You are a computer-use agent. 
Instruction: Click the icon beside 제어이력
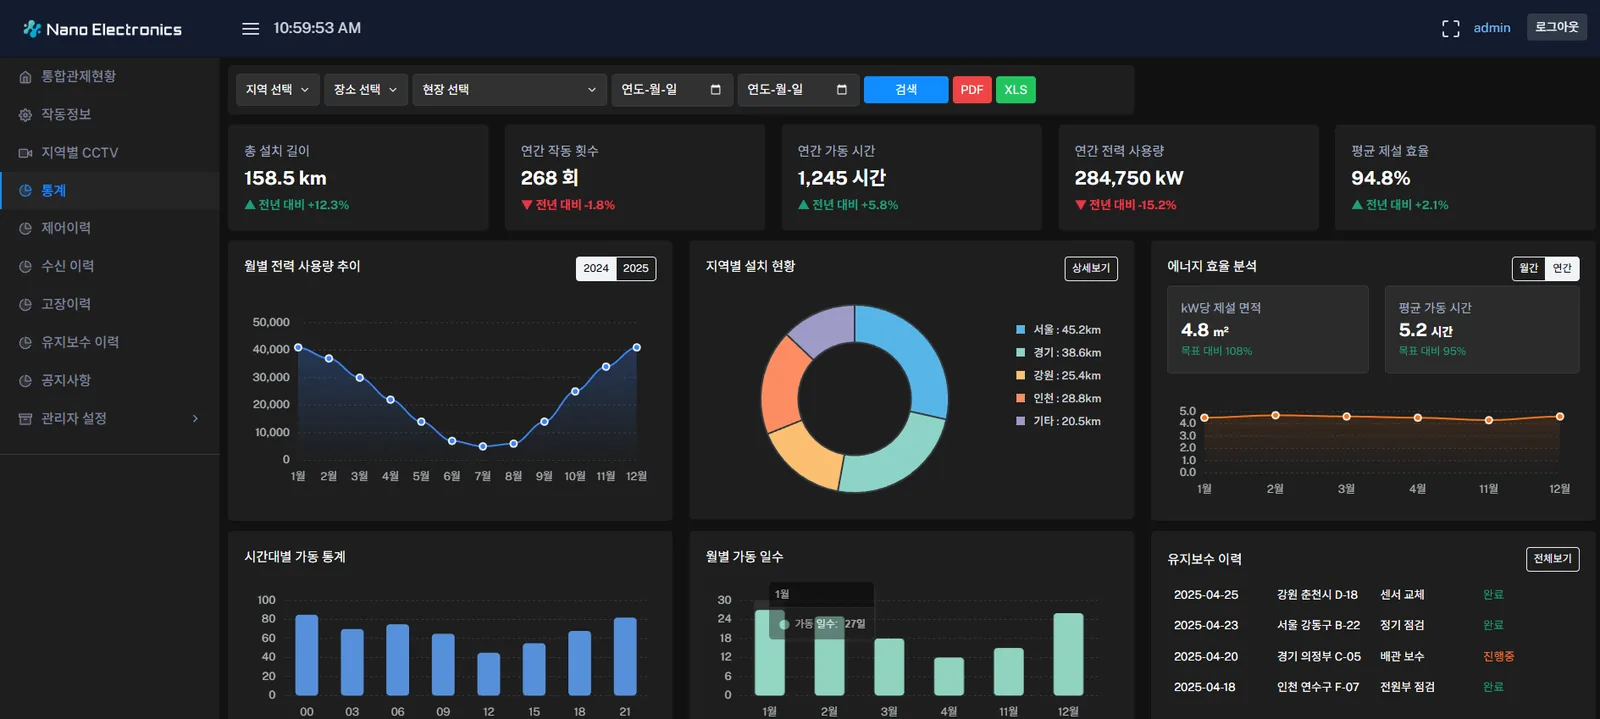point(25,229)
